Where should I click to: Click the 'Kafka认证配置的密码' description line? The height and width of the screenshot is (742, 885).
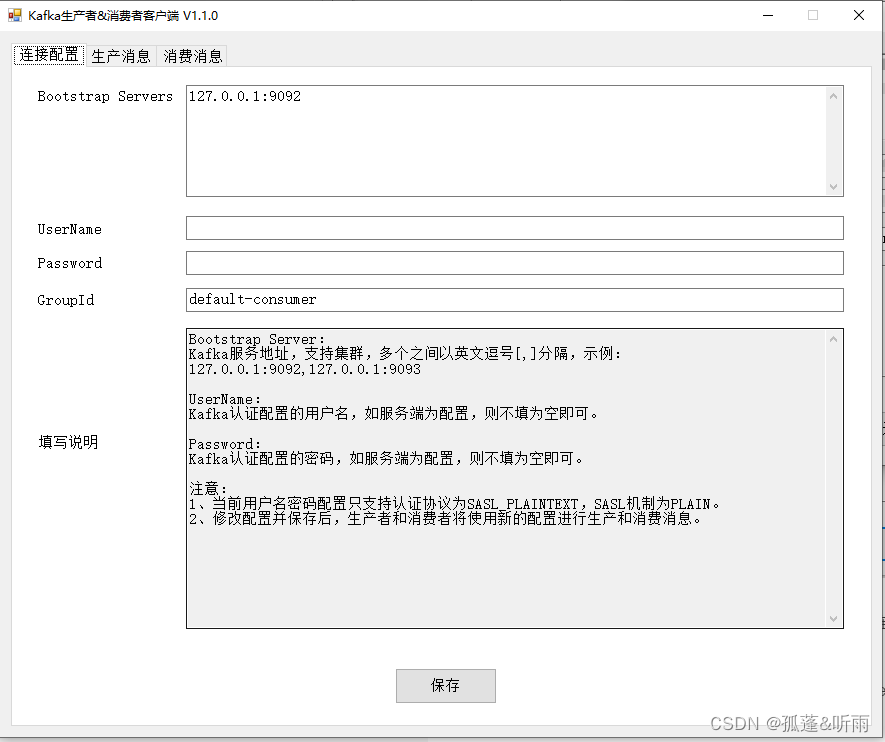click(386, 458)
